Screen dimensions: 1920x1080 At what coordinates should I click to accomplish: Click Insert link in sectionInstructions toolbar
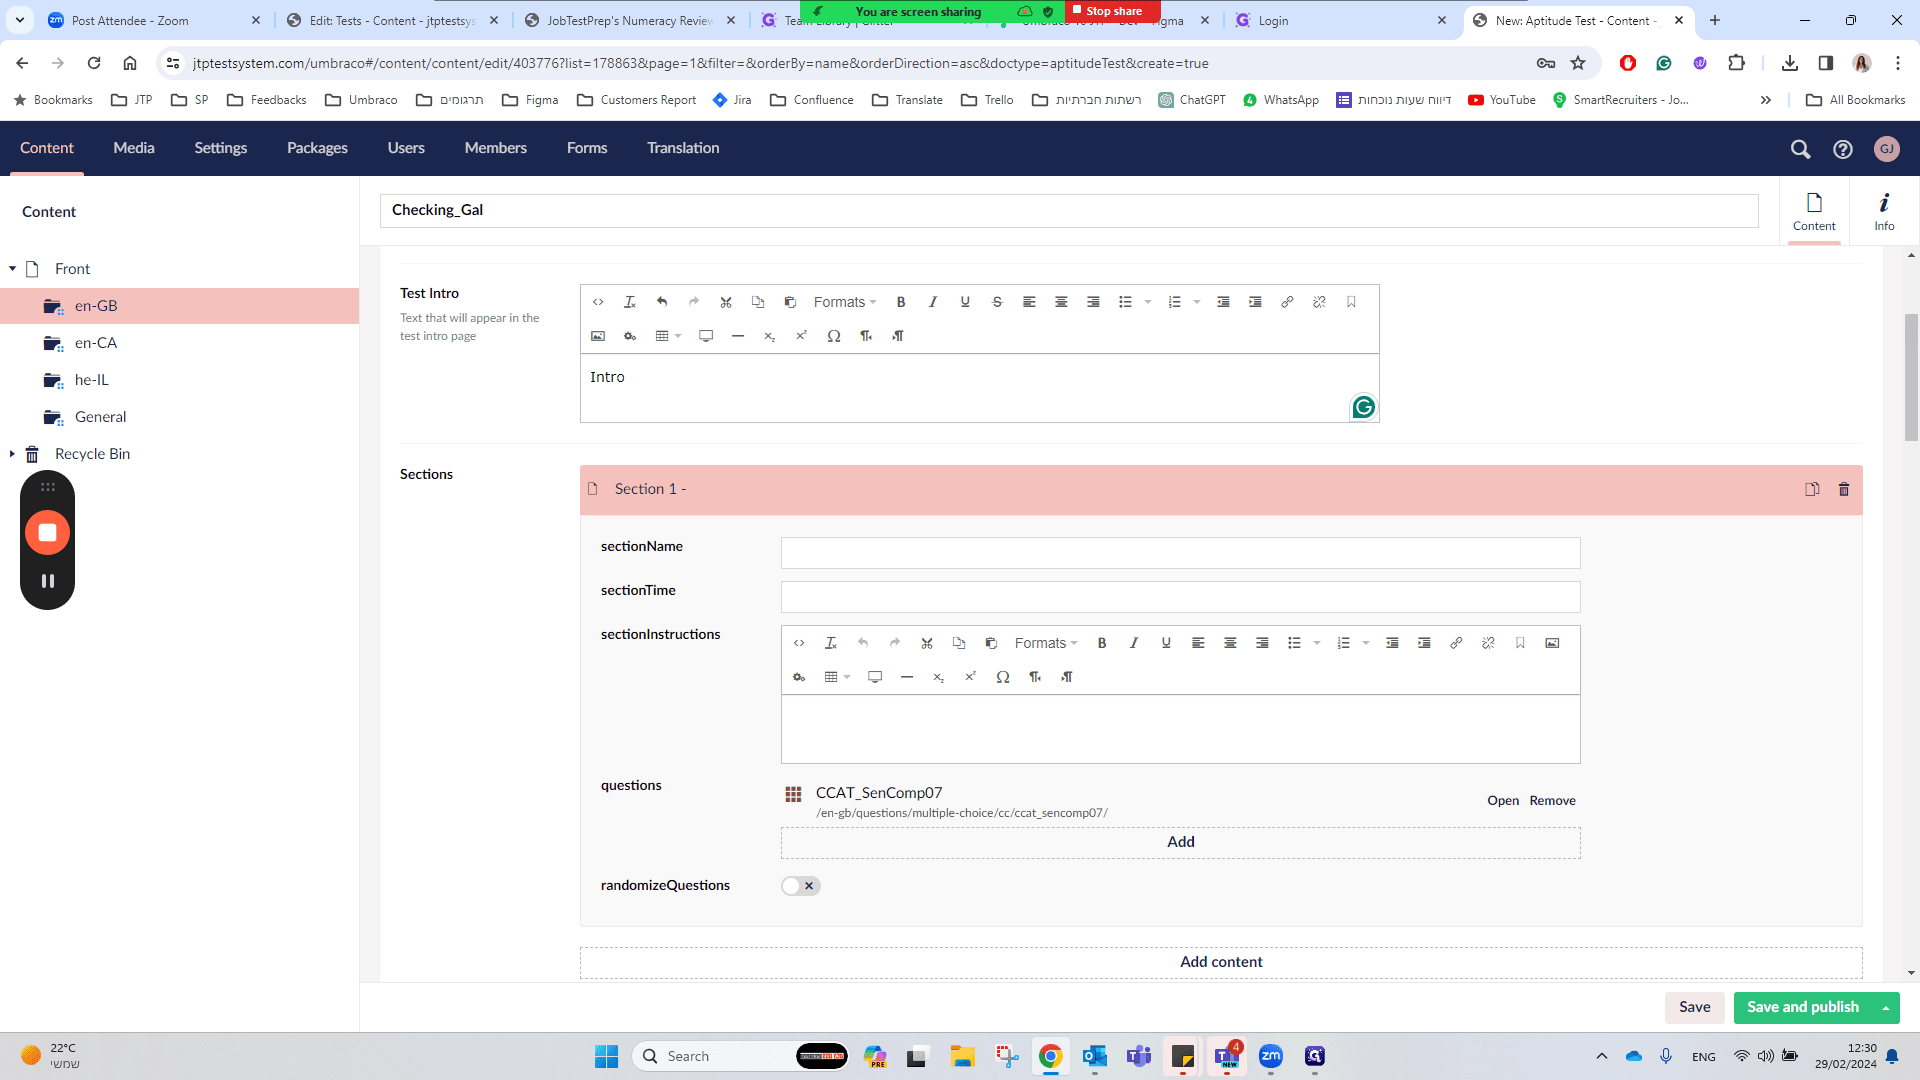click(1456, 643)
